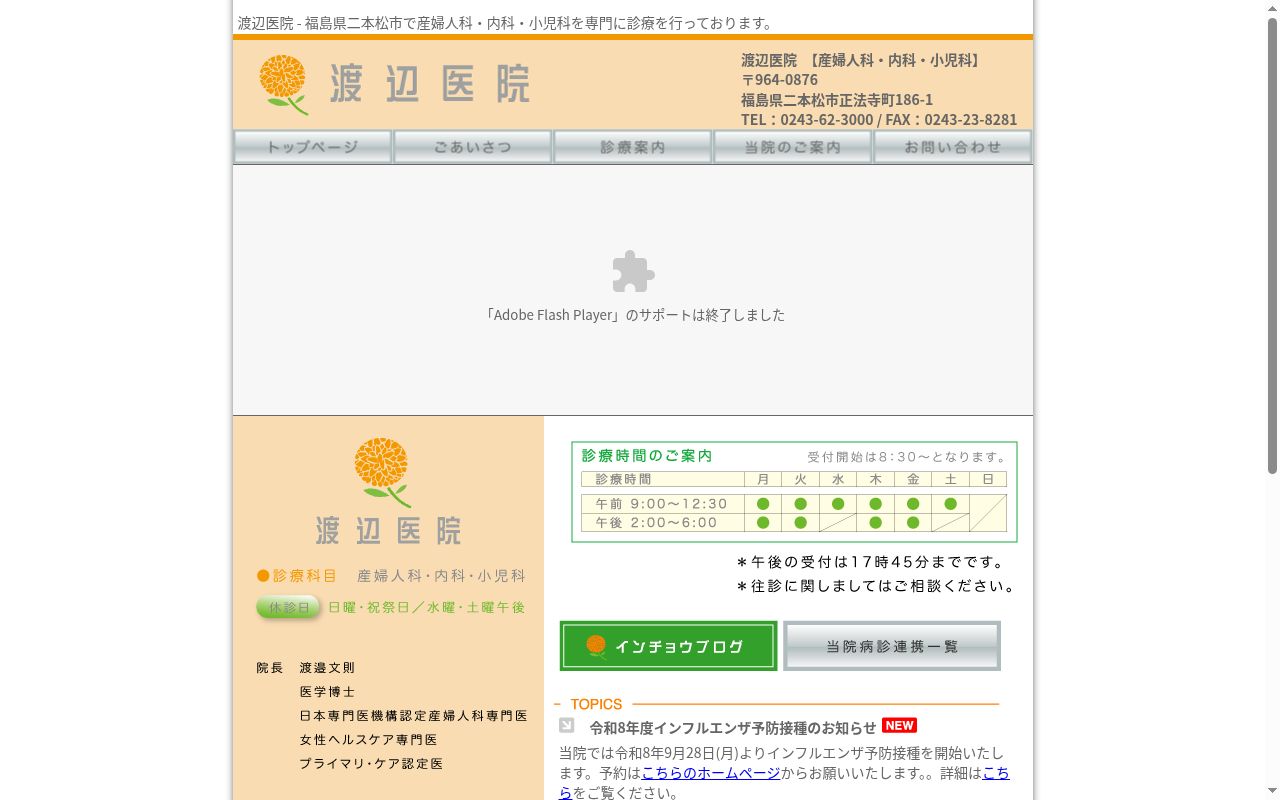Image resolution: width=1280 pixels, height=800 pixels.
Task: Click the tagline text at page top
Action: point(506,23)
